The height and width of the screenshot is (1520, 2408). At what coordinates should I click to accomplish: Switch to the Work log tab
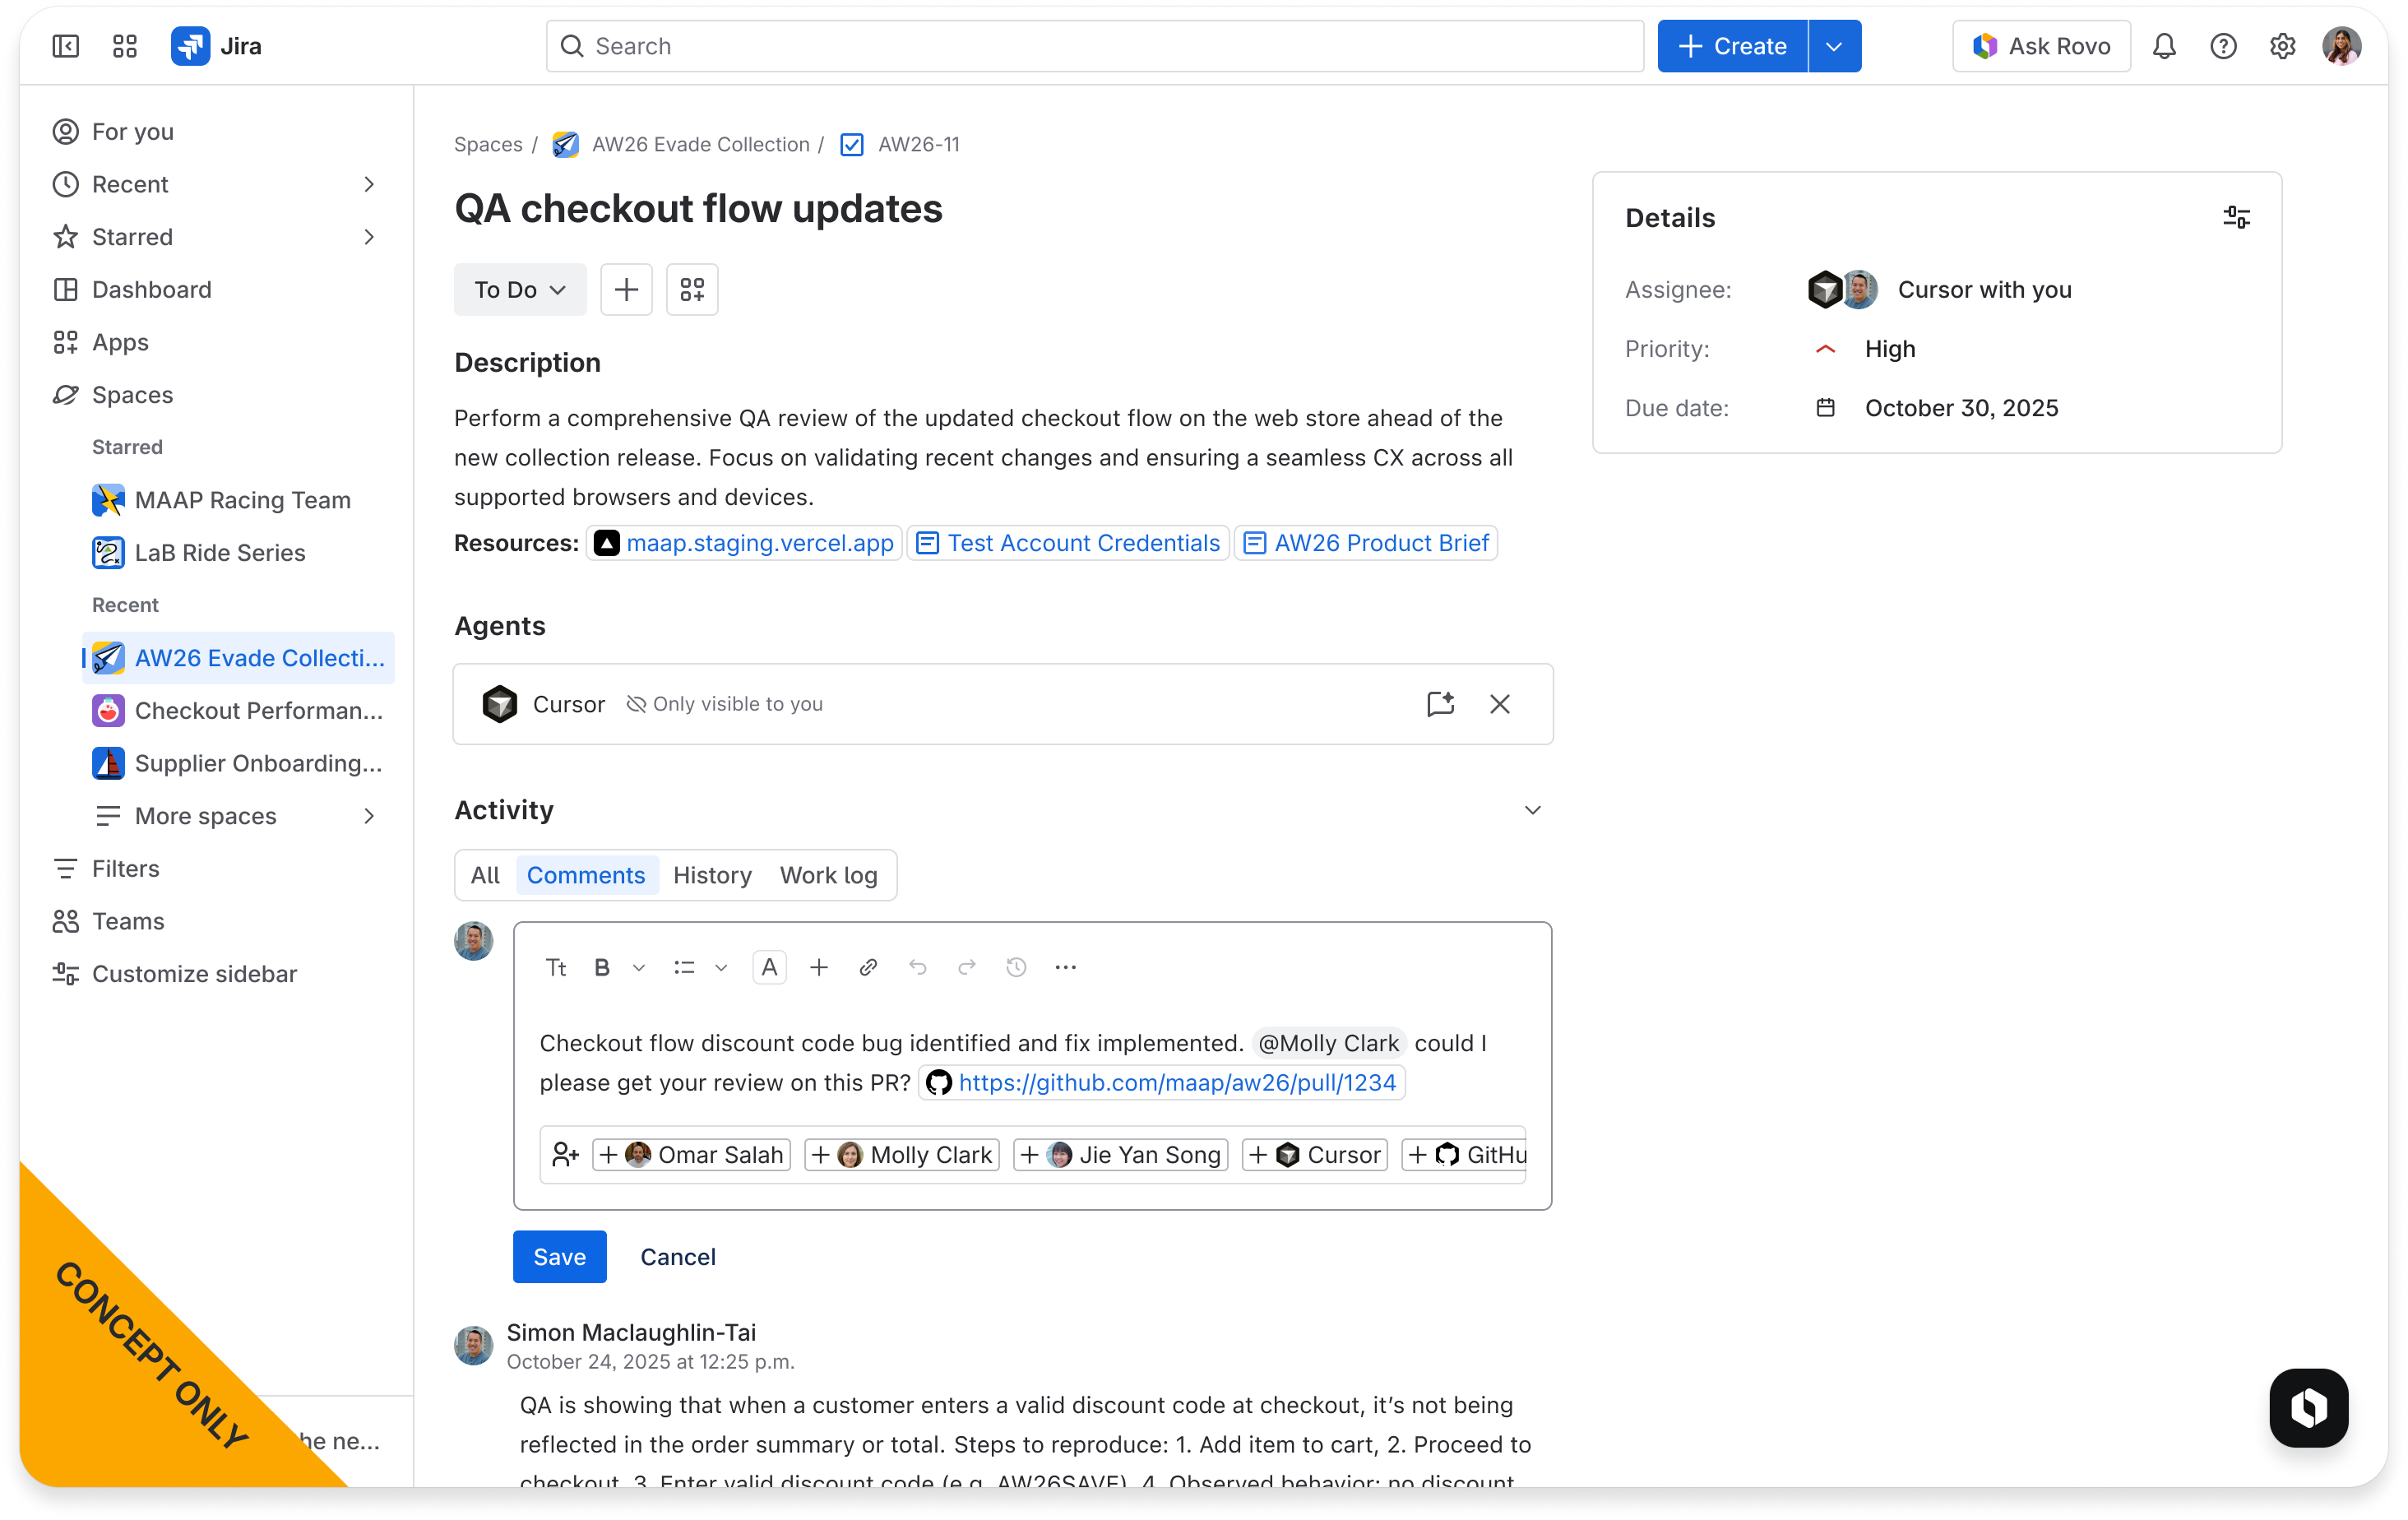coord(828,875)
